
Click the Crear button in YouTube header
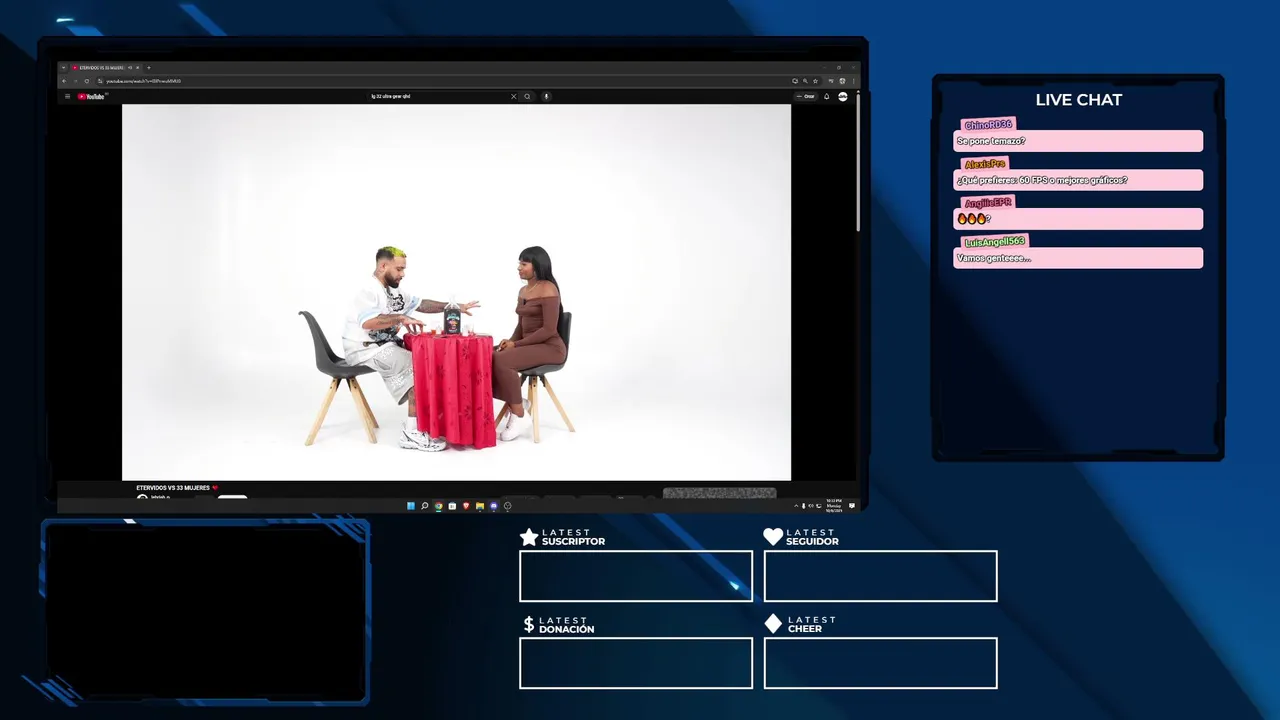click(807, 97)
